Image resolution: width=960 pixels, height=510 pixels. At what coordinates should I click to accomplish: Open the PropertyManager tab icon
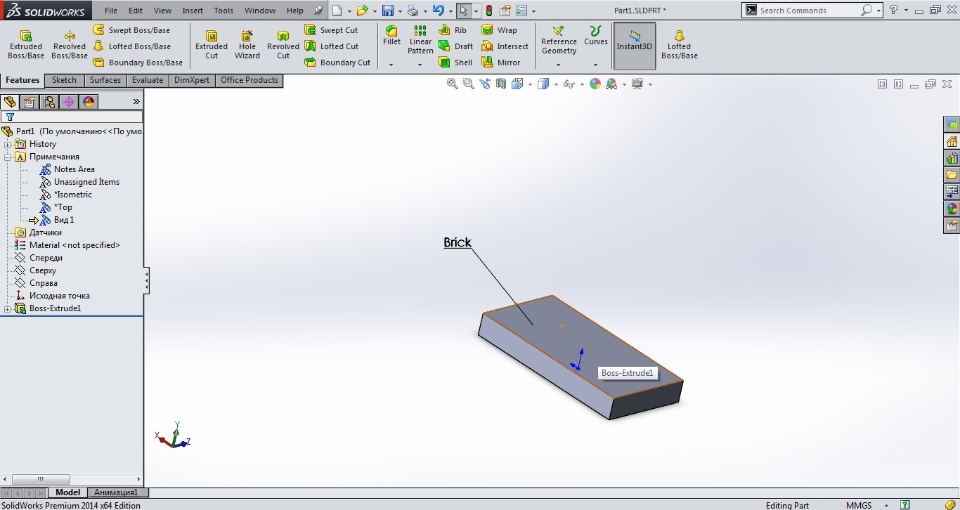29,102
